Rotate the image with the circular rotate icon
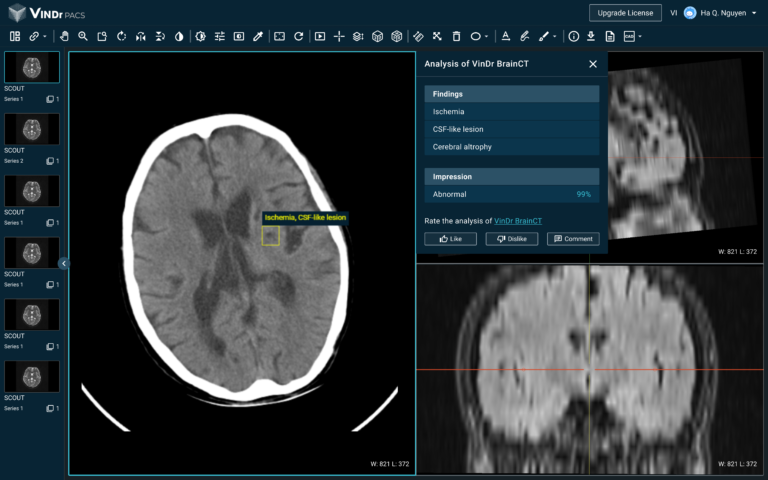The width and height of the screenshot is (768, 480). pos(121,36)
